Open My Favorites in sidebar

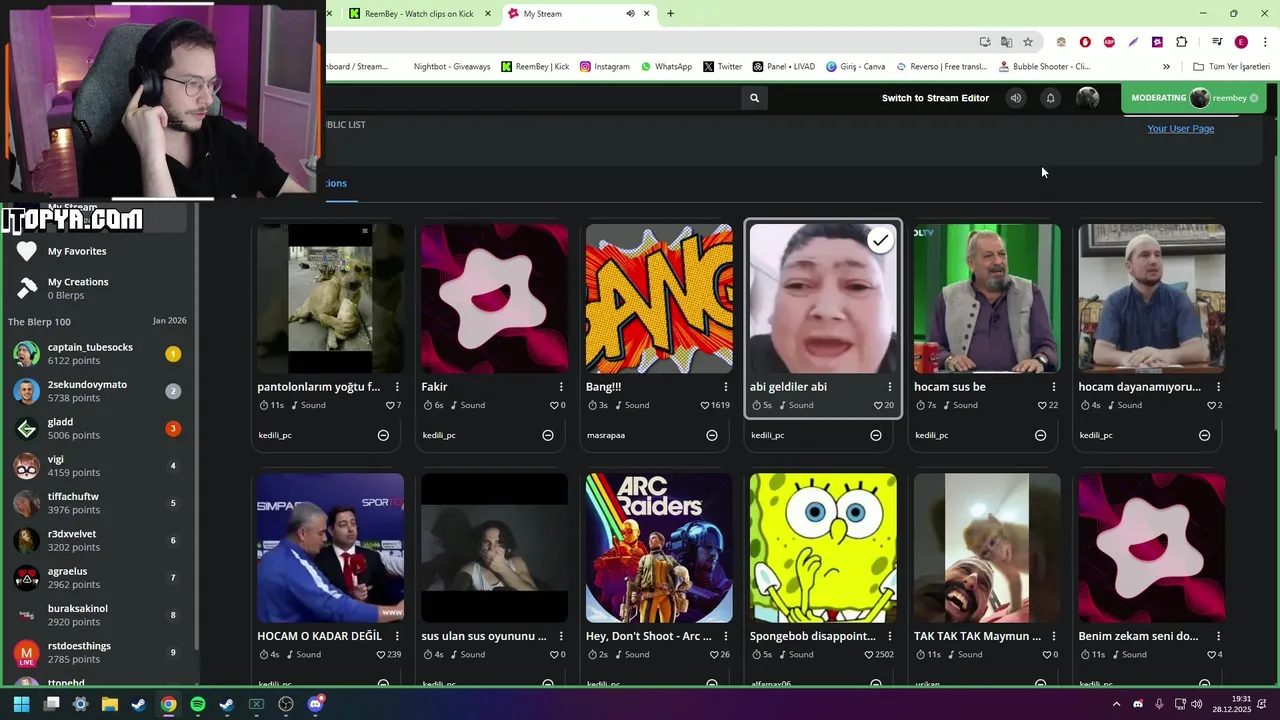(x=77, y=251)
